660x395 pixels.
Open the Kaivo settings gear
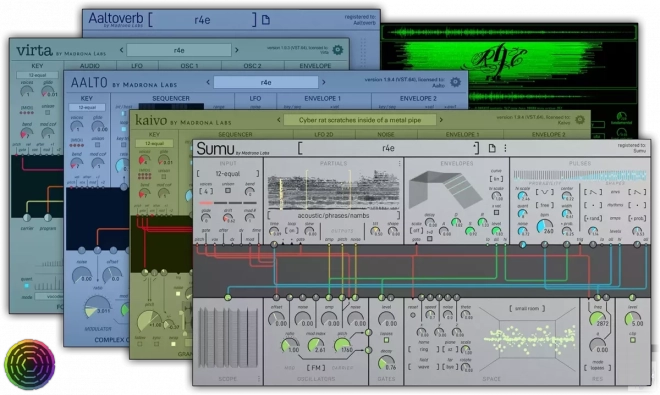[x=580, y=120]
